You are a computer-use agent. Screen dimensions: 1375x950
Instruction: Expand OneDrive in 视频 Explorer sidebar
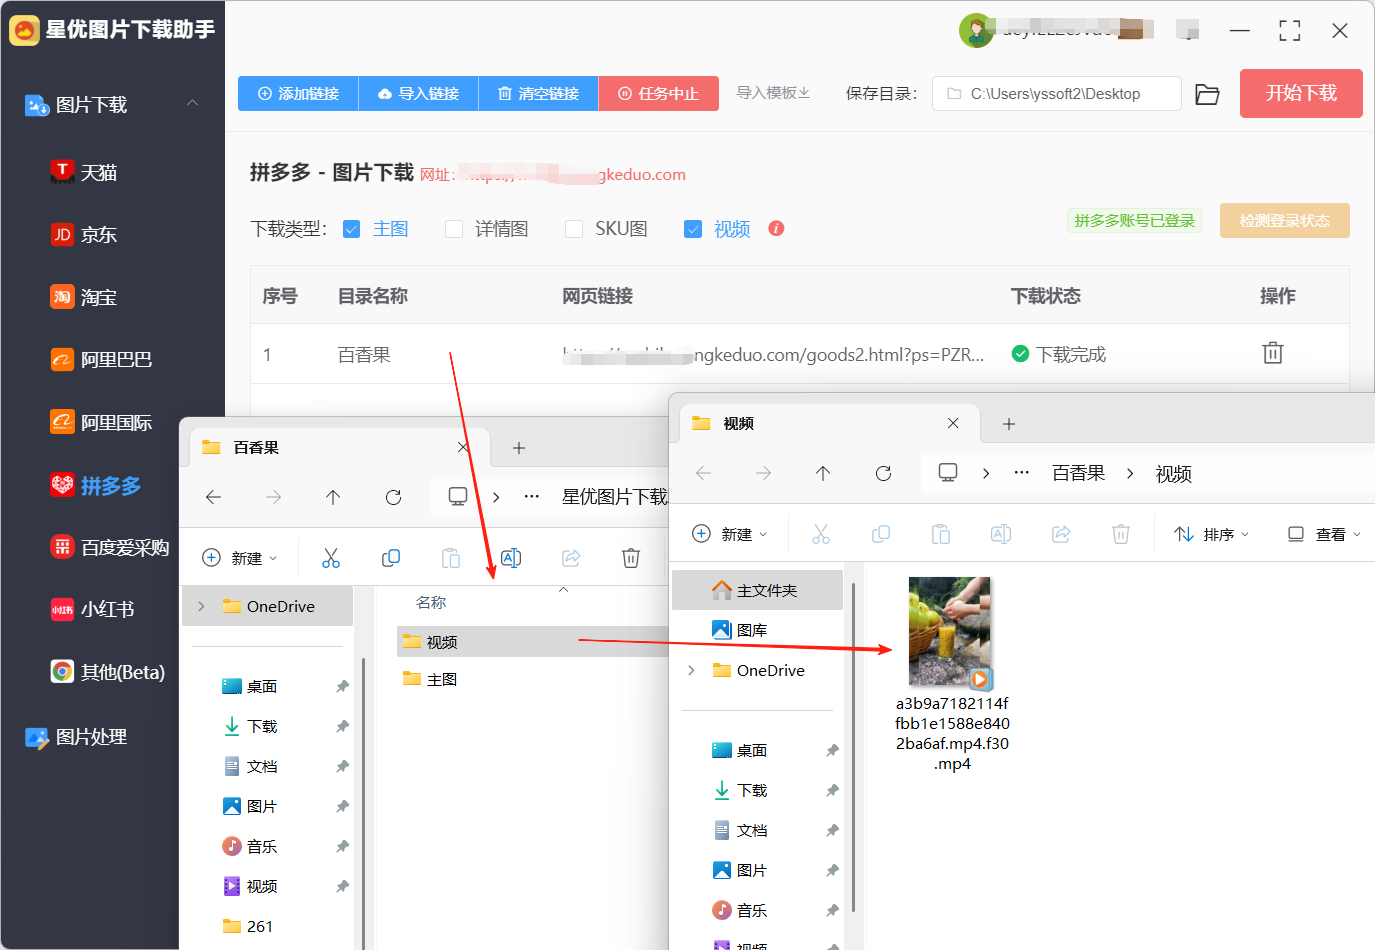(x=691, y=670)
